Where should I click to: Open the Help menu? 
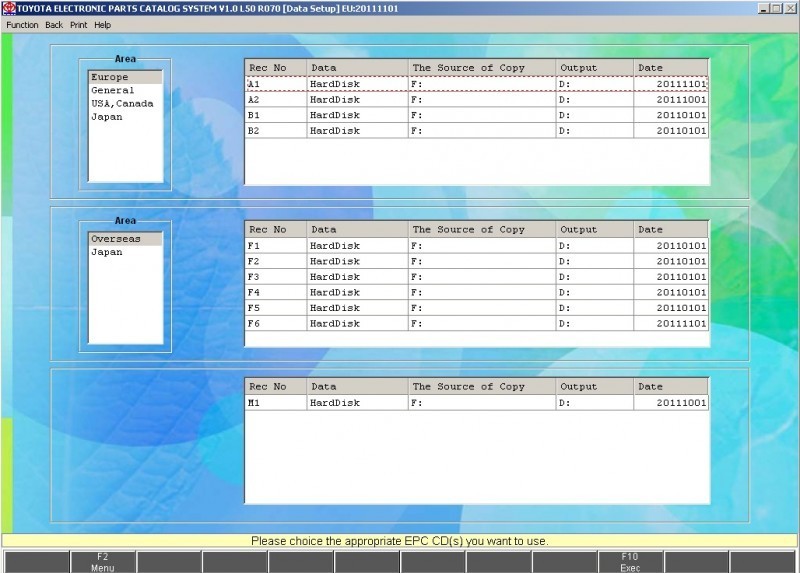pos(102,25)
